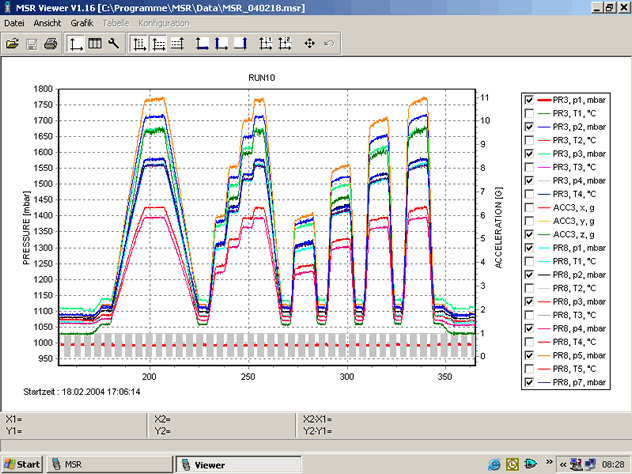This screenshot has height=474, width=632.
Task: Open the Datei menu
Action: click(15, 22)
